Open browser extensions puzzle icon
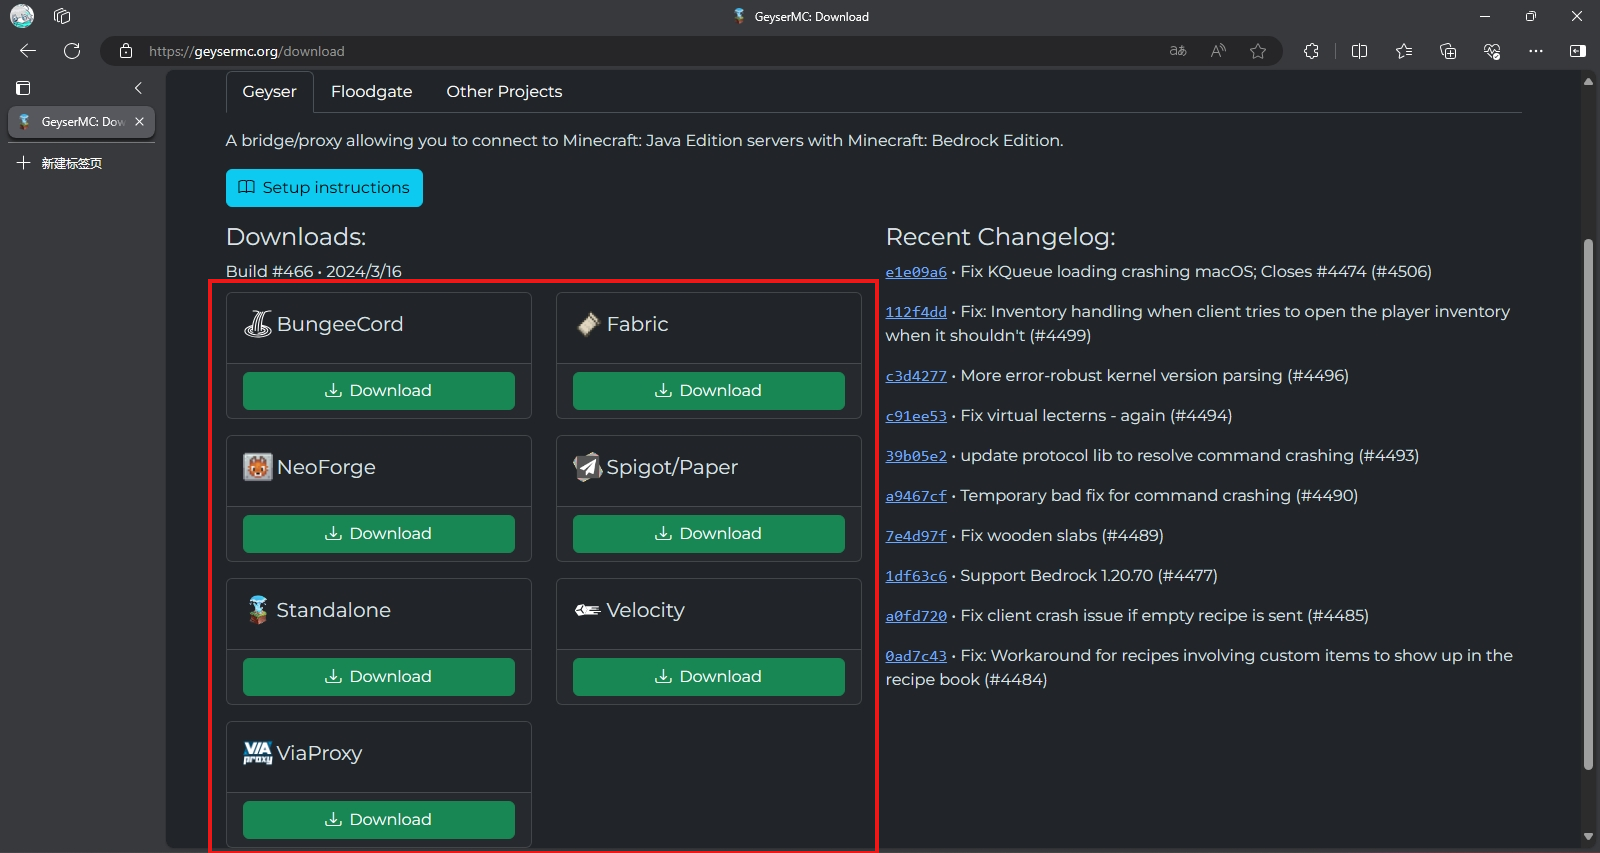Viewport: 1600px width, 853px height. click(1311, 51)
